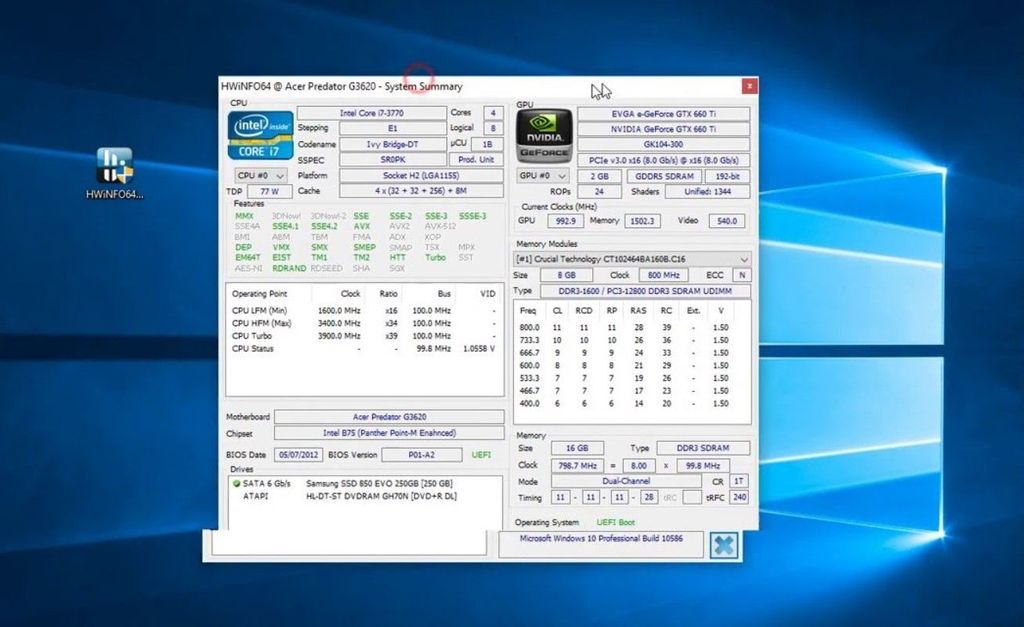
Task: Click the Ivy Bridge-DT codename field
Action: point(392,144)
